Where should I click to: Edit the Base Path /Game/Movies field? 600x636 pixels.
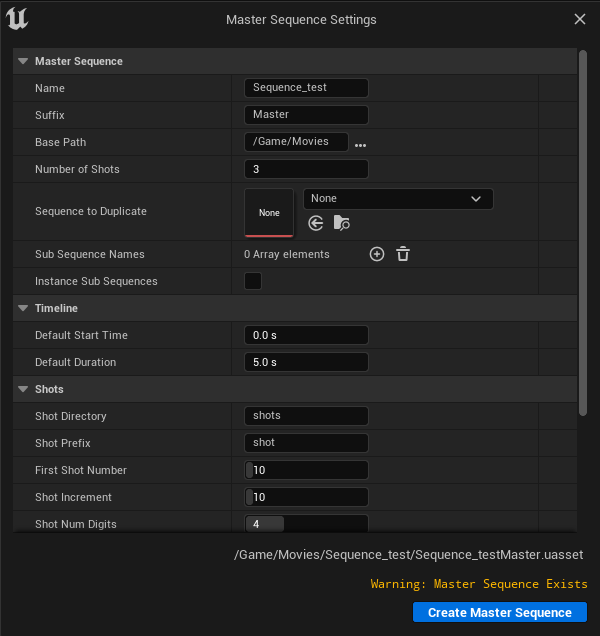pos(296,142)
